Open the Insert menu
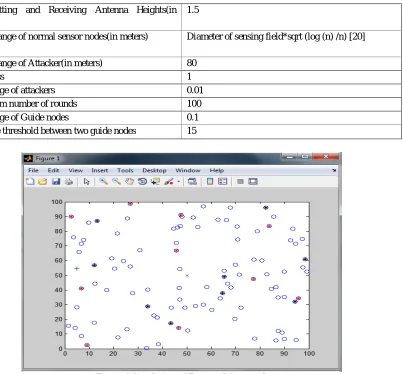Screen dimensions: 403x374 tap(100, 170)
